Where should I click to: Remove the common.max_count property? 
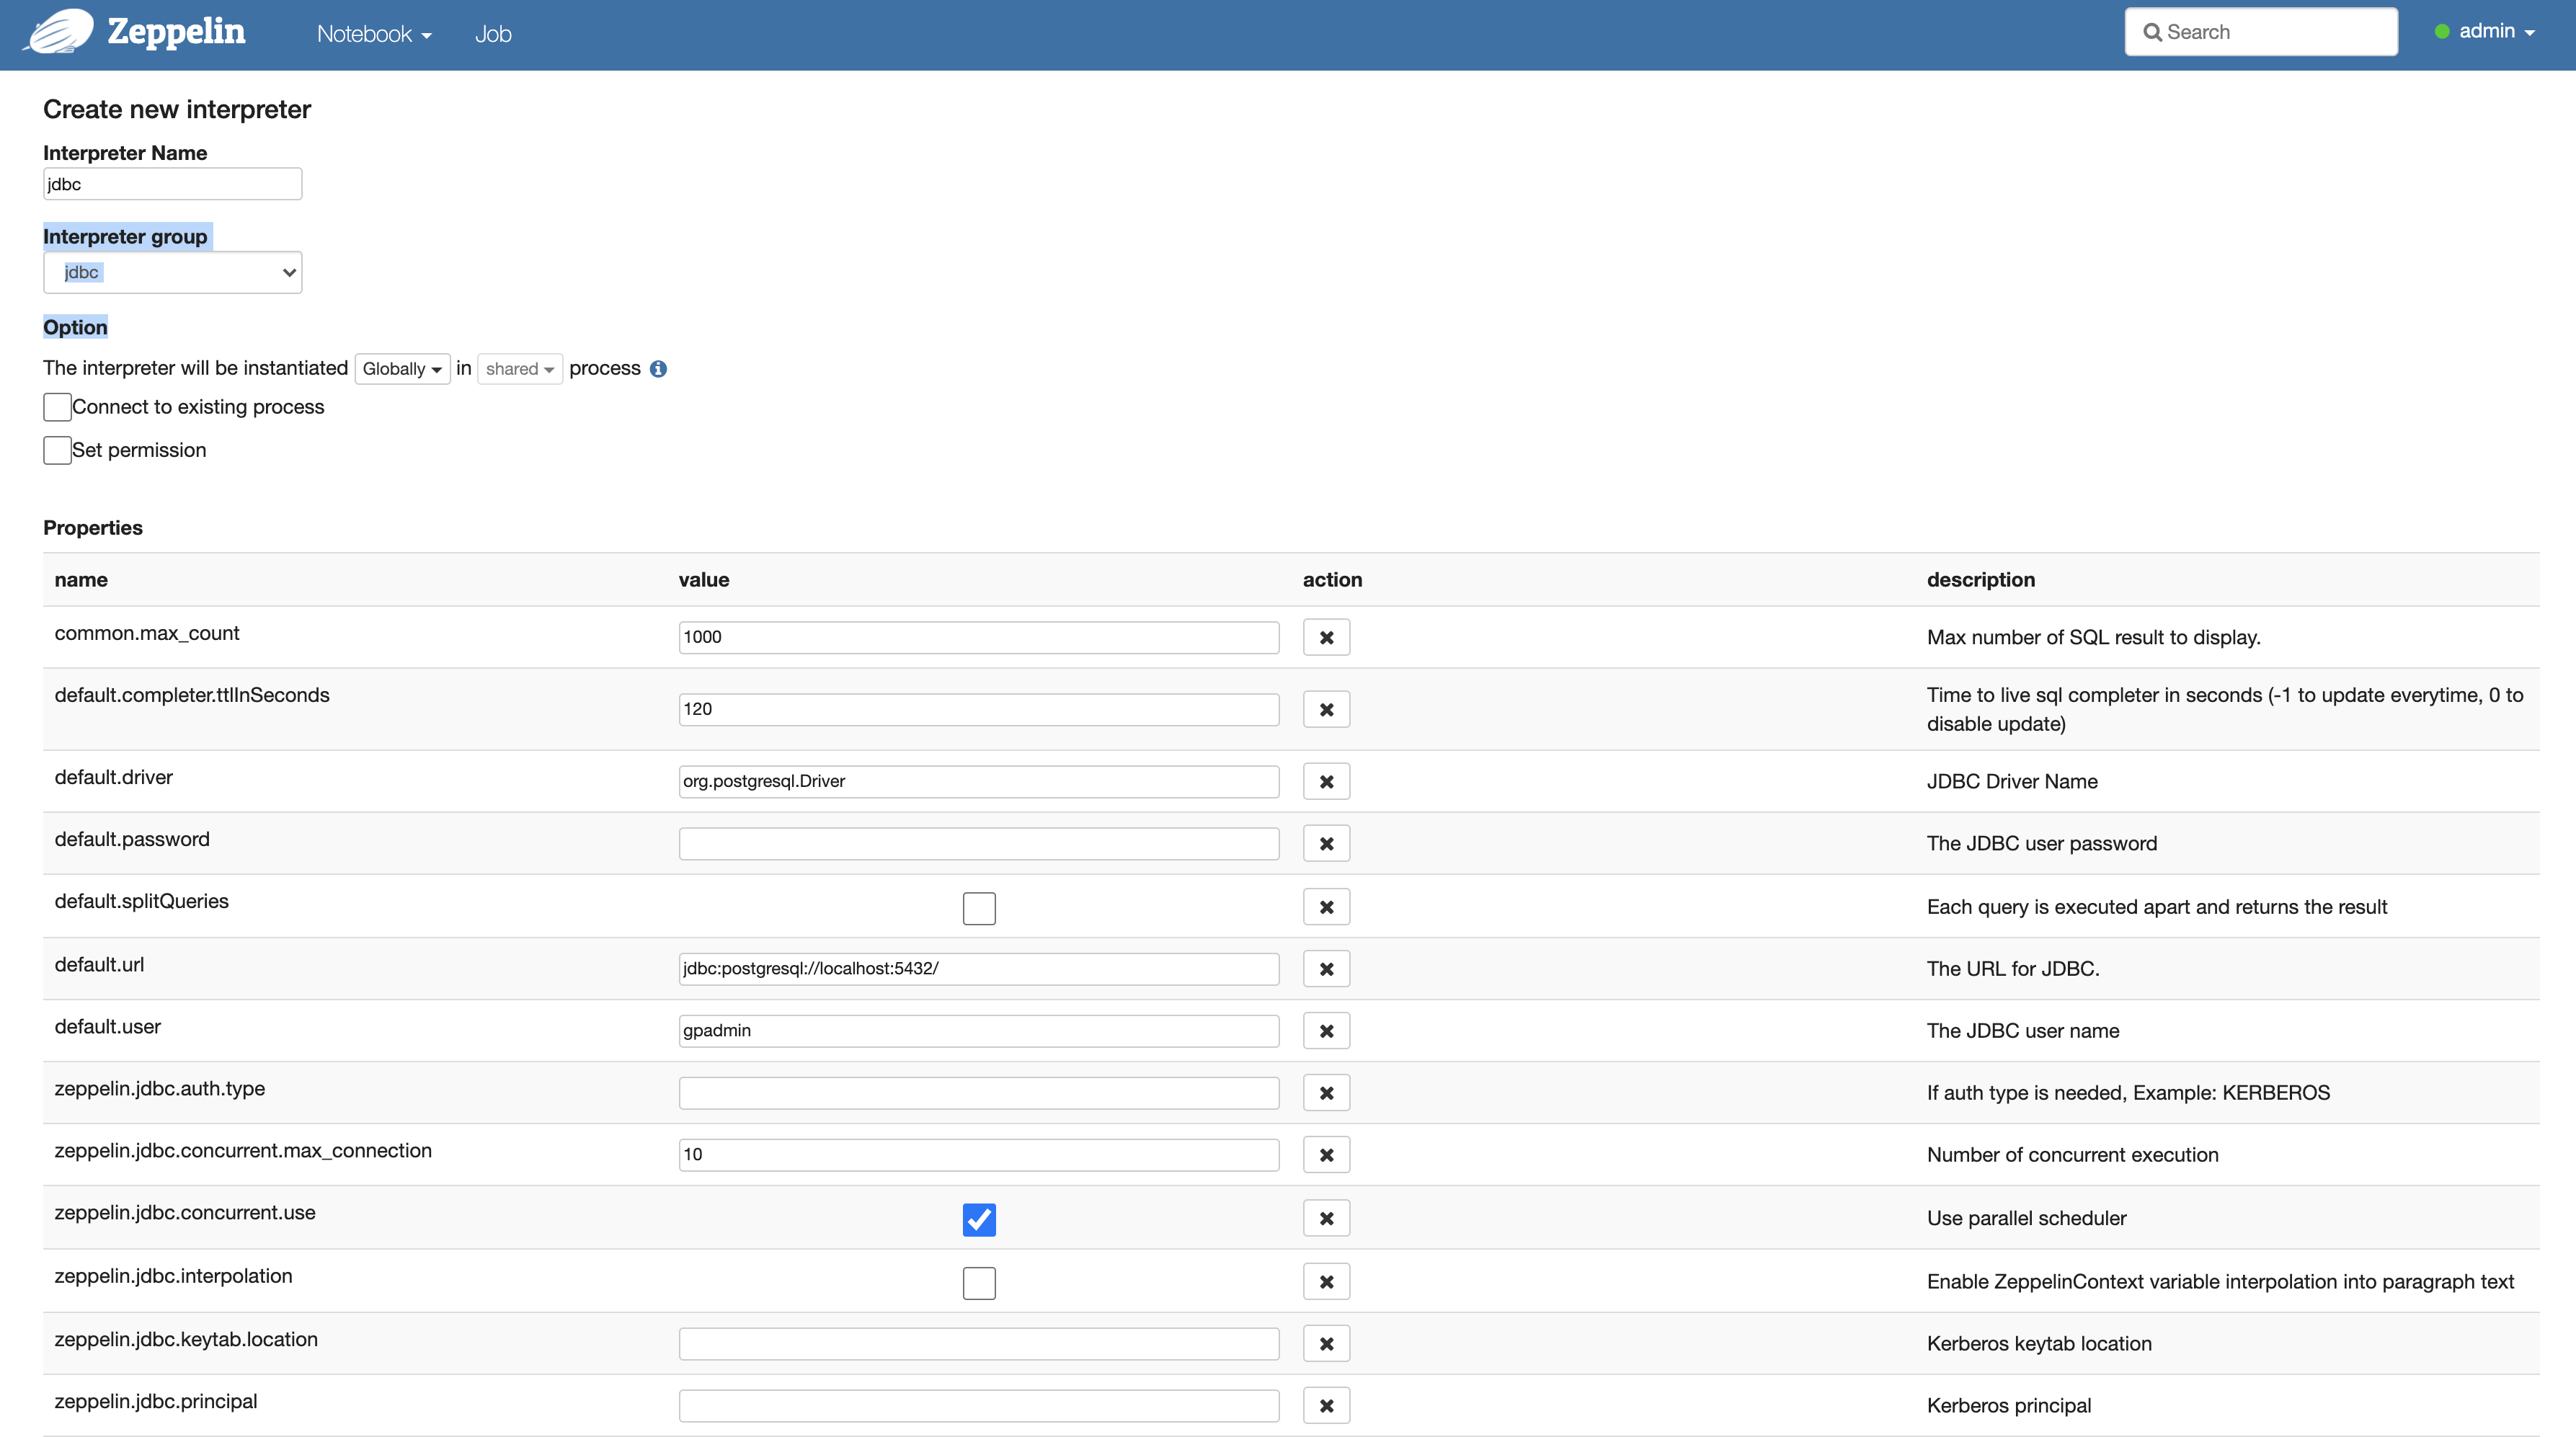coord(1326,637)
